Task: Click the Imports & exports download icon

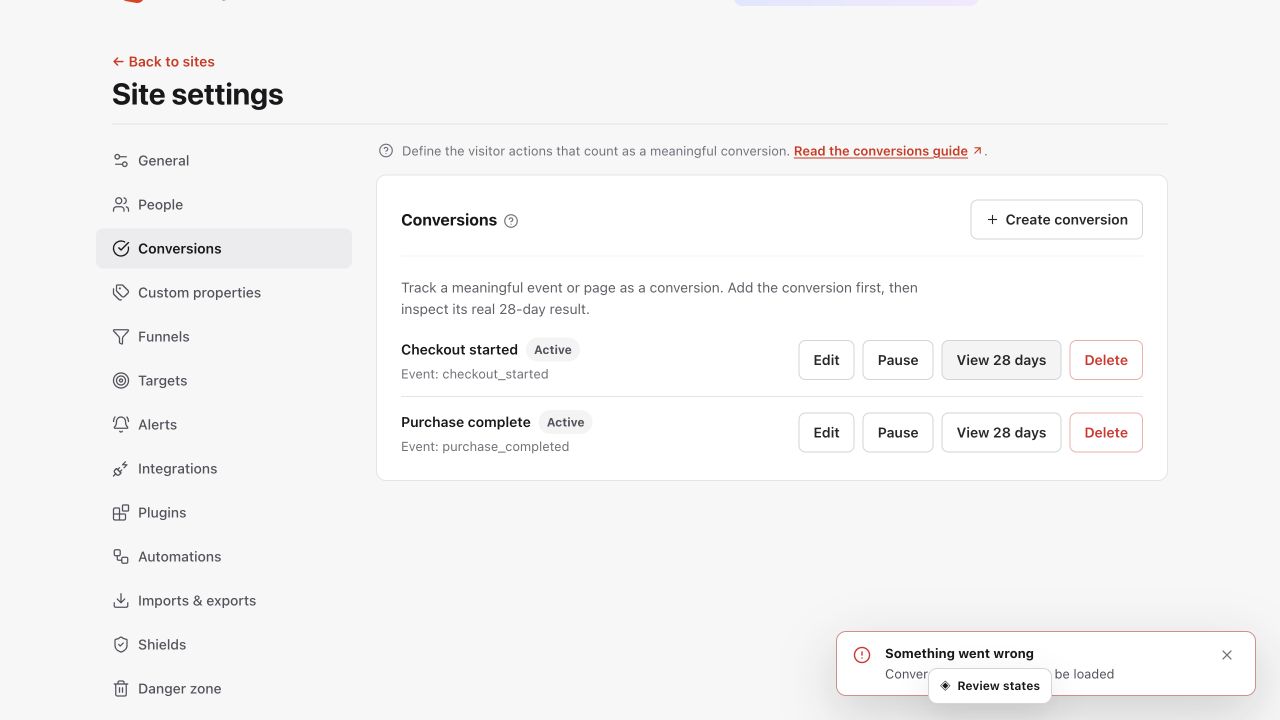Action: click(x=121, y=601)
